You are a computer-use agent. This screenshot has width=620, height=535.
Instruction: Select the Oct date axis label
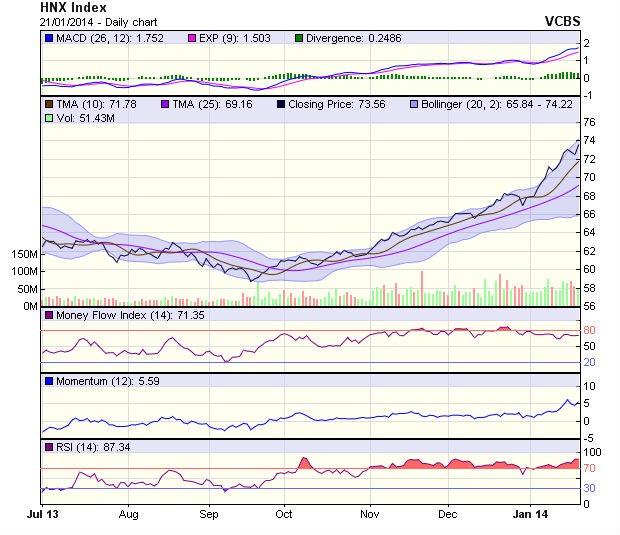pyautogui.click(x=283, y=515)
